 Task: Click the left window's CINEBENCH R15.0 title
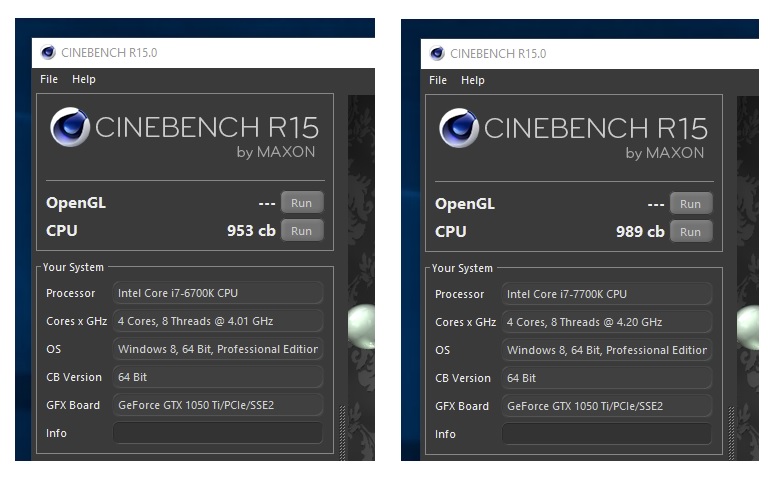[109, 52]
